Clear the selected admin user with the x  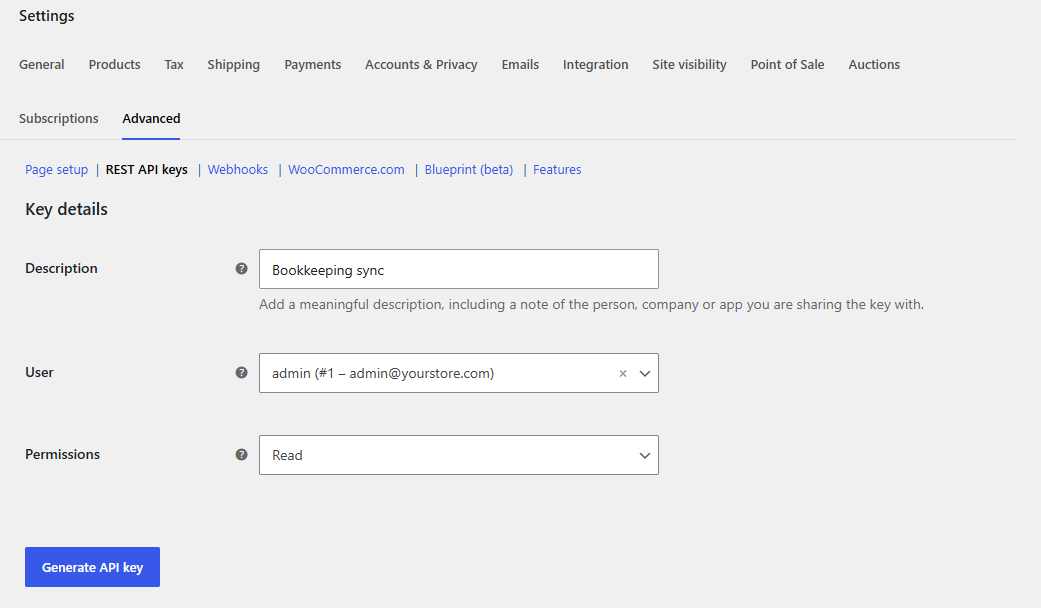click(x=623, y=374)
